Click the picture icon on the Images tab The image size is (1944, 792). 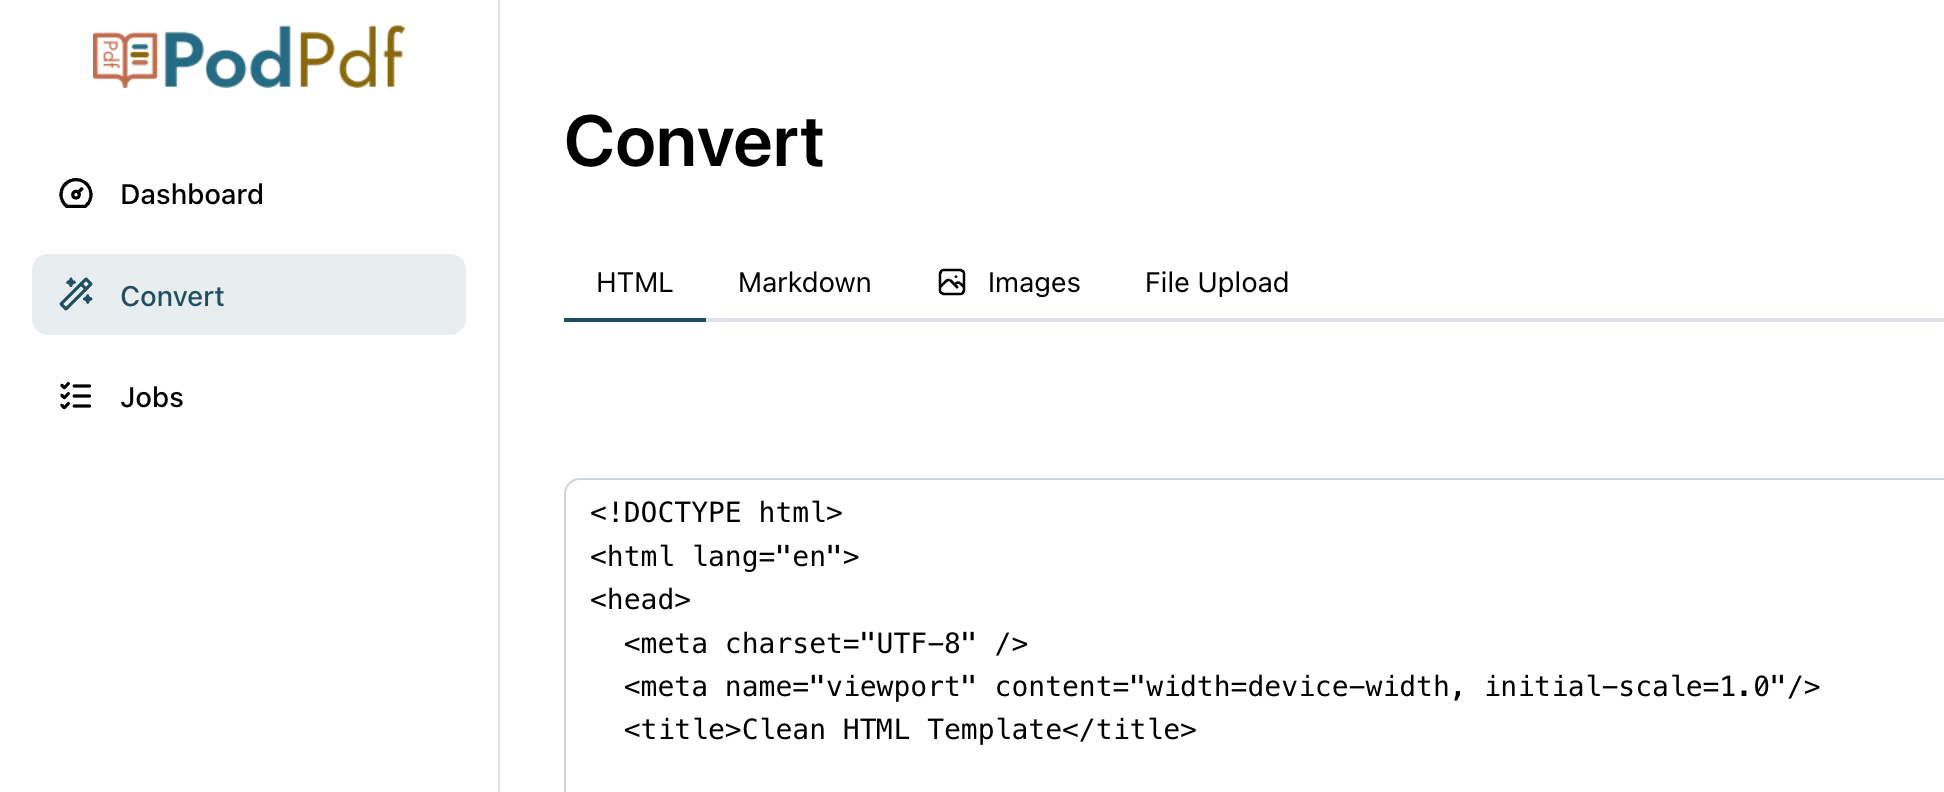[952, 282]
